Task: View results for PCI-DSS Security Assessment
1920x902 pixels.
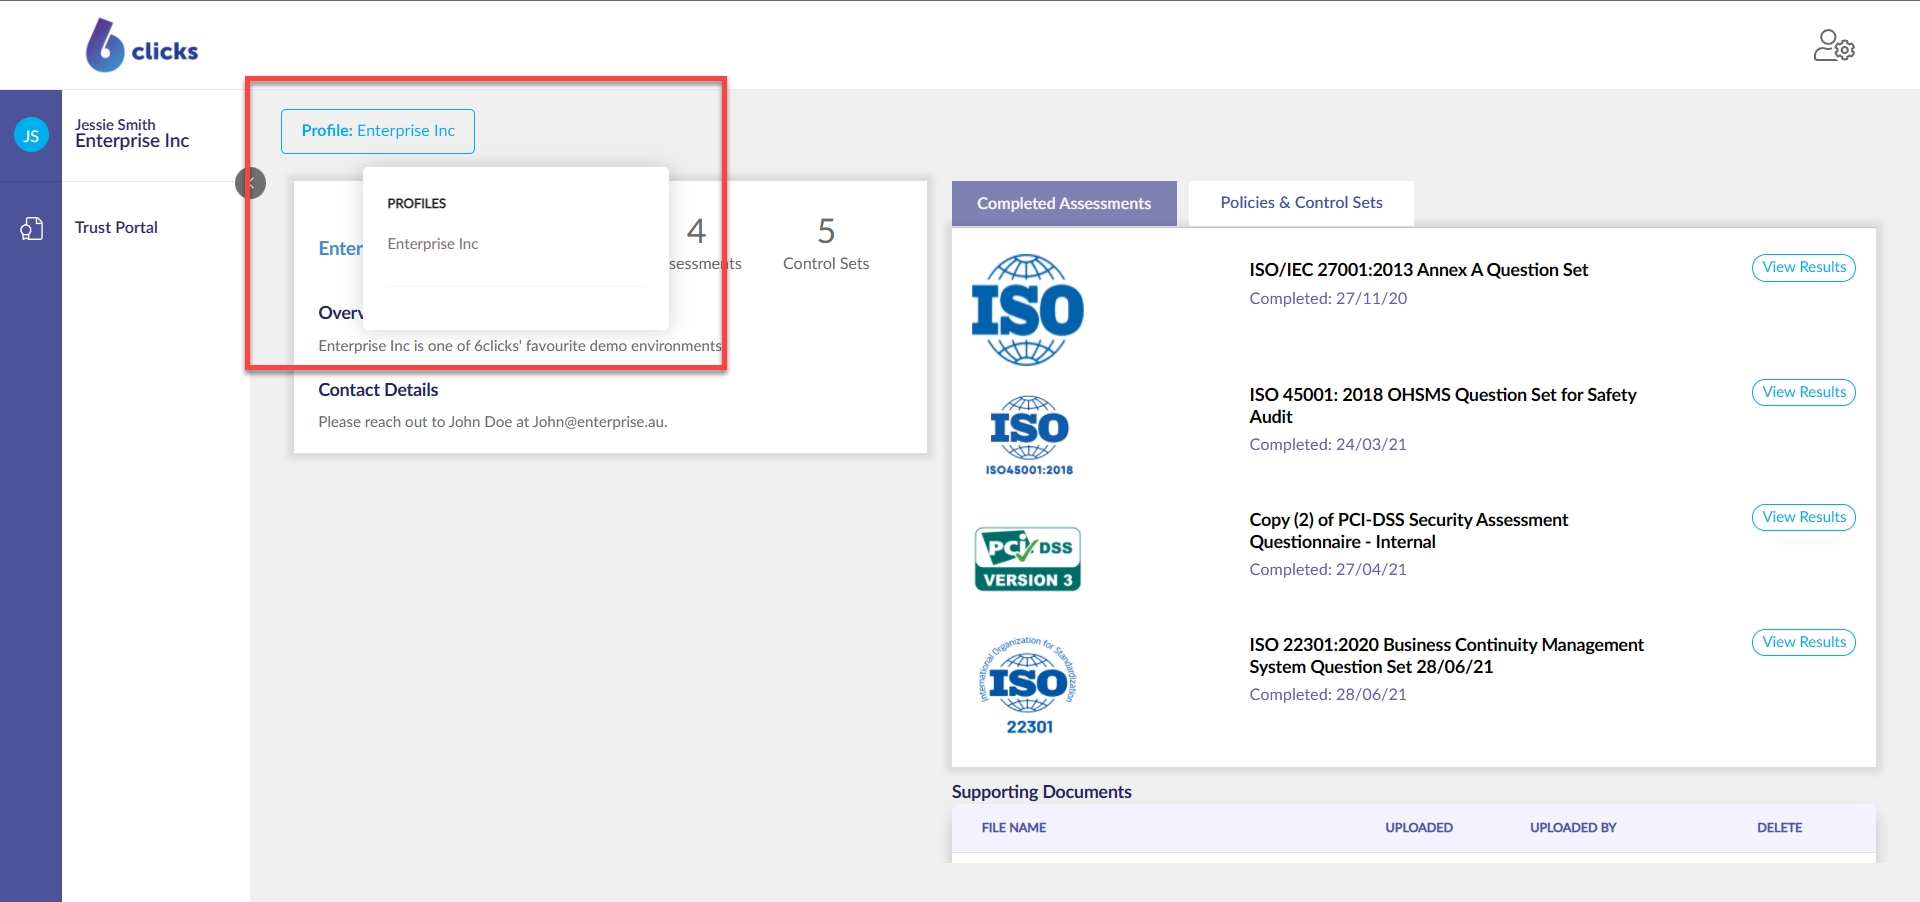Action: click(x=1804, y=517)
